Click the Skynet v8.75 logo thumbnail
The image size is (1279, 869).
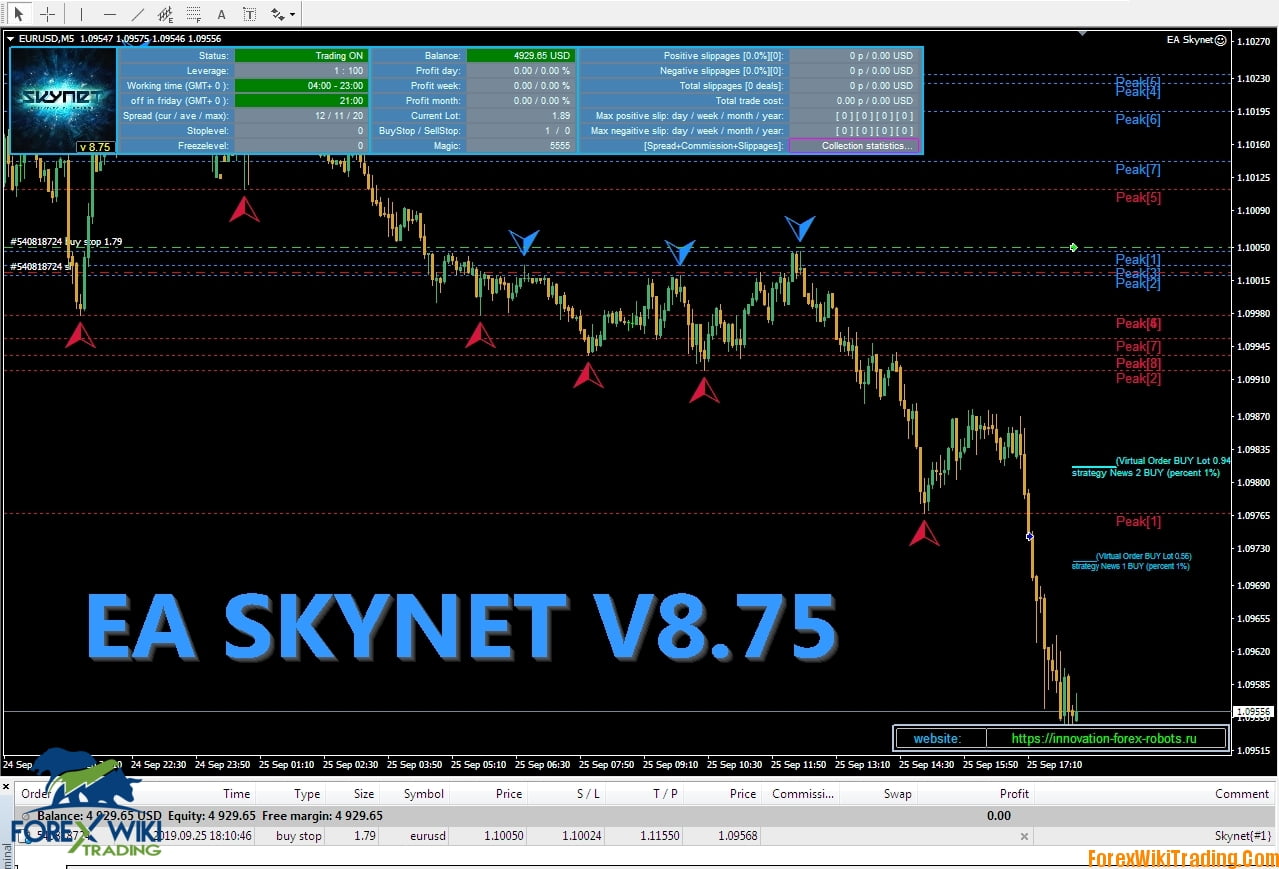(x=62, y=100)
